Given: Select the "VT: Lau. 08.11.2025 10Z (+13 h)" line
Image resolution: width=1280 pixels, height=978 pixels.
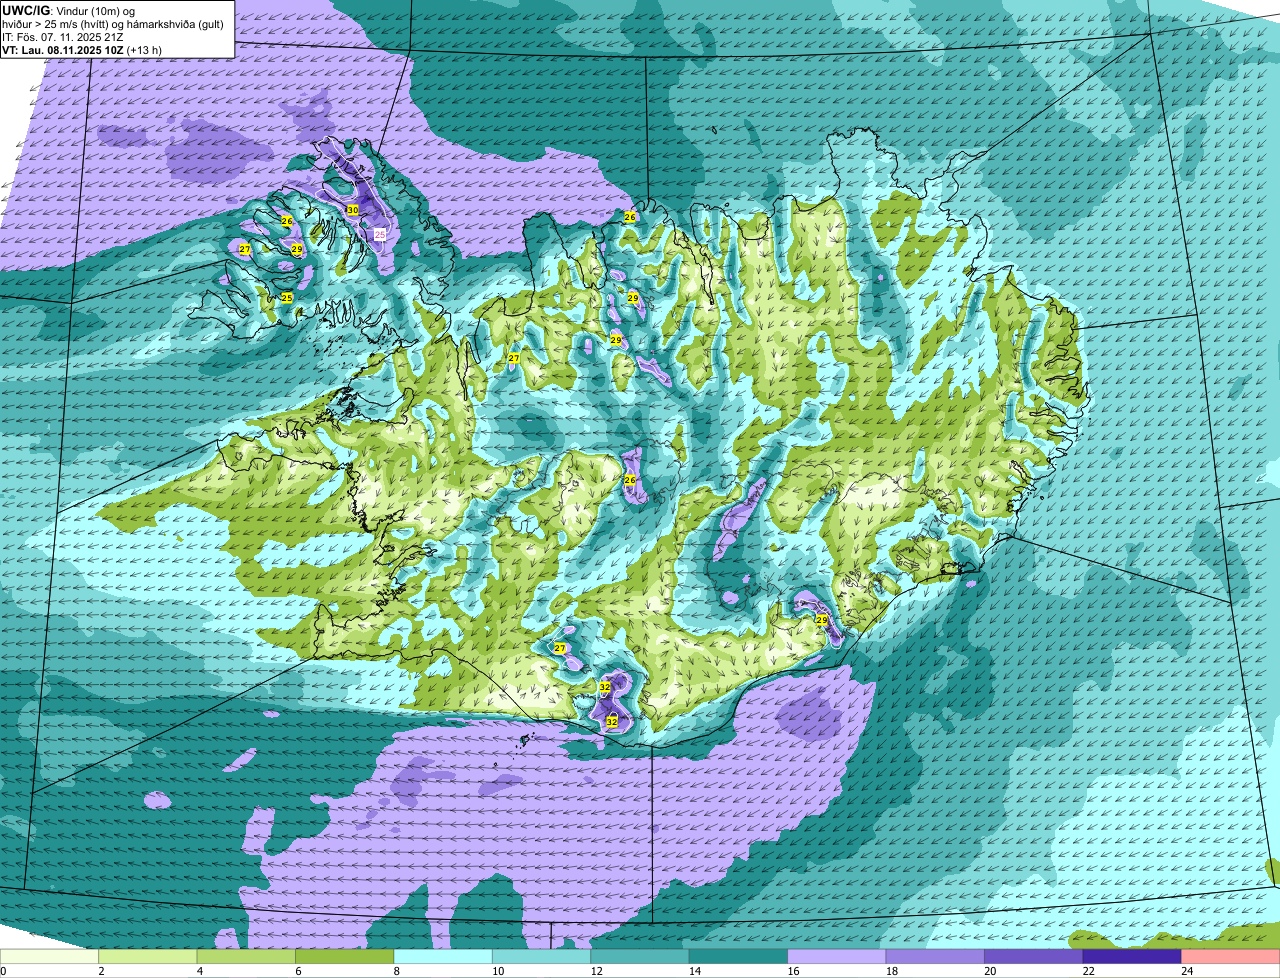Looking at the screenshot, I should [83, 49].
